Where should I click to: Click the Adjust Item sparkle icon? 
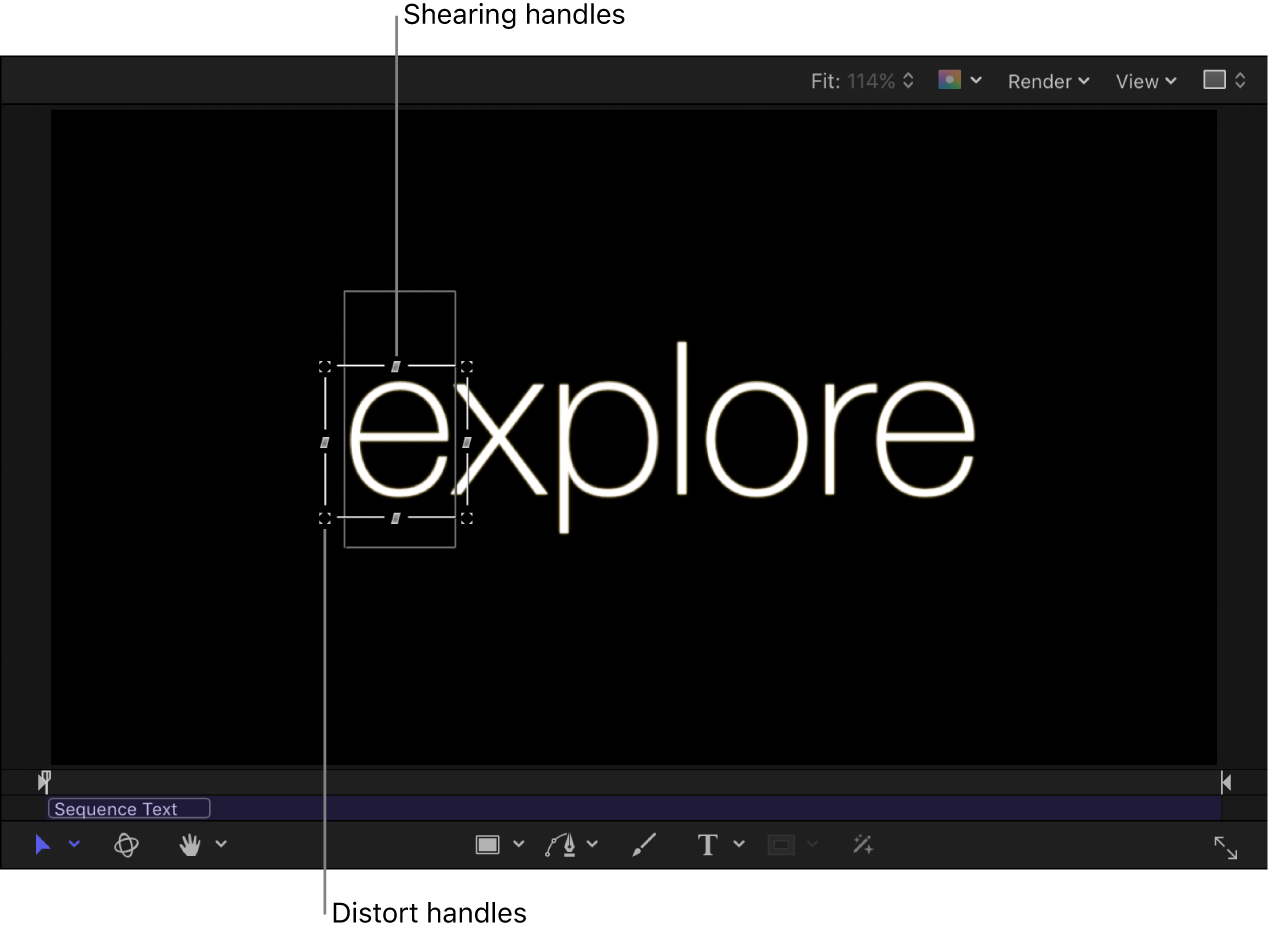tap(862, 845)
